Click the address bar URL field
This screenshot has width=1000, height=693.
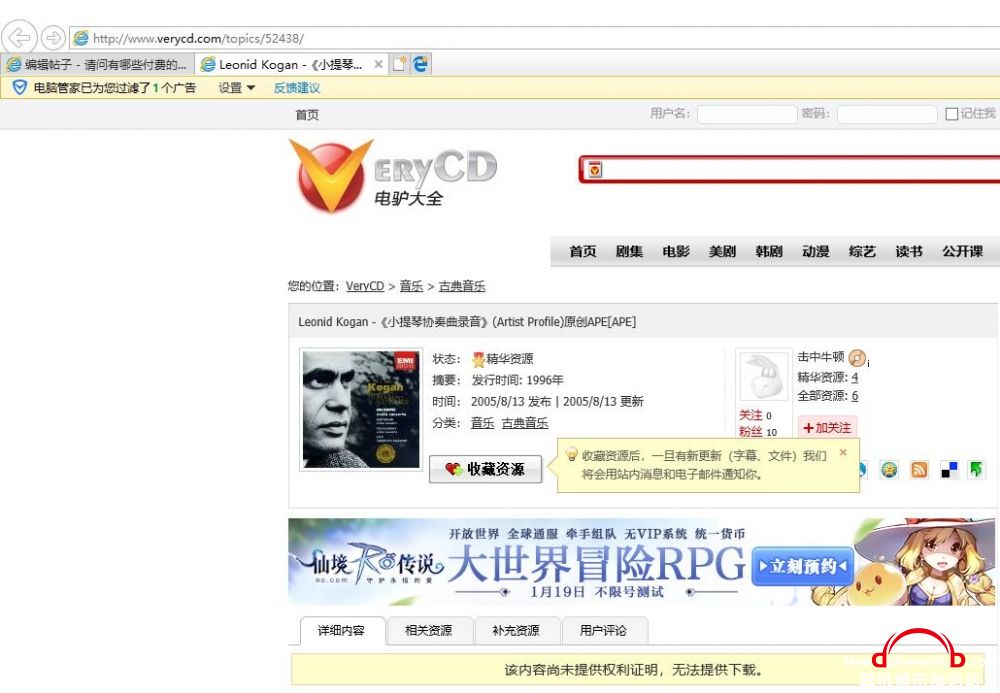coord(534,38)
